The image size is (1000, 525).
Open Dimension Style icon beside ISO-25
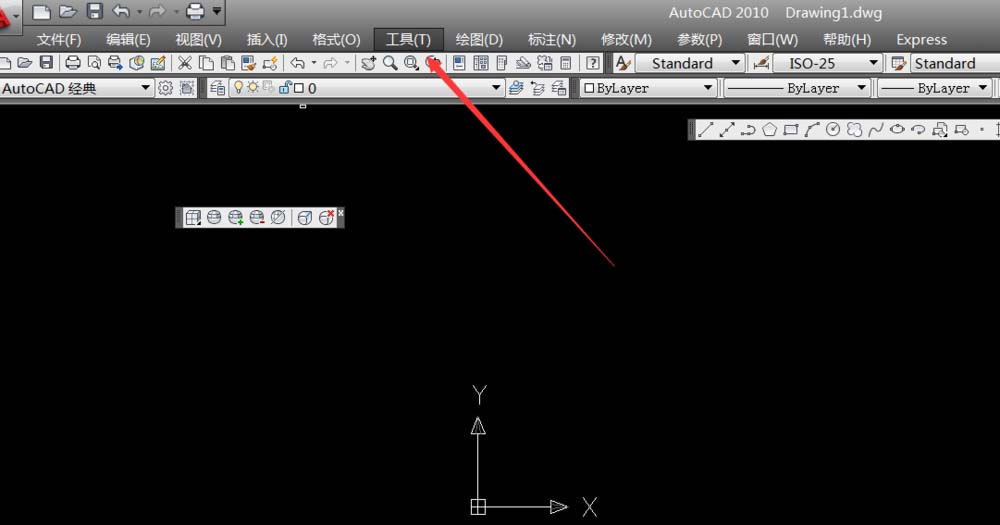coord(760,63)
